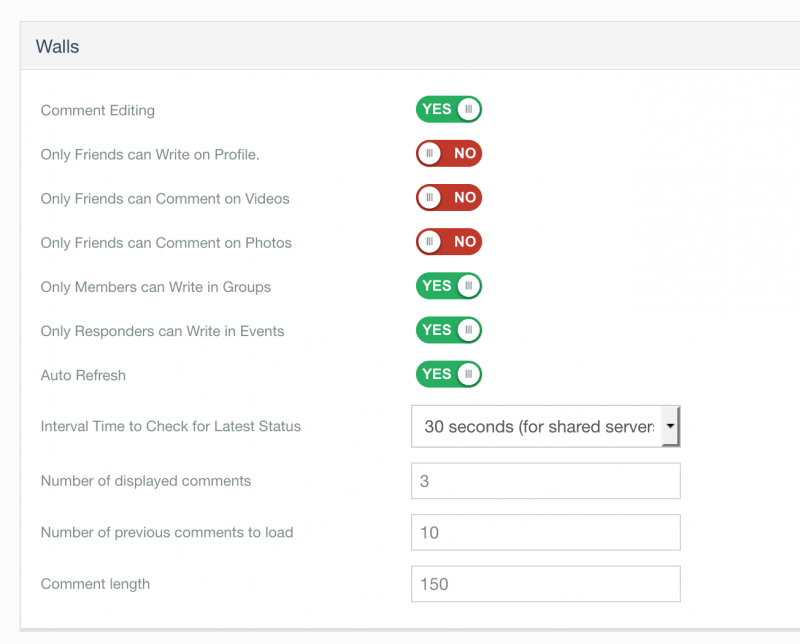Click the Only Members can Write in Groups label

156,287
